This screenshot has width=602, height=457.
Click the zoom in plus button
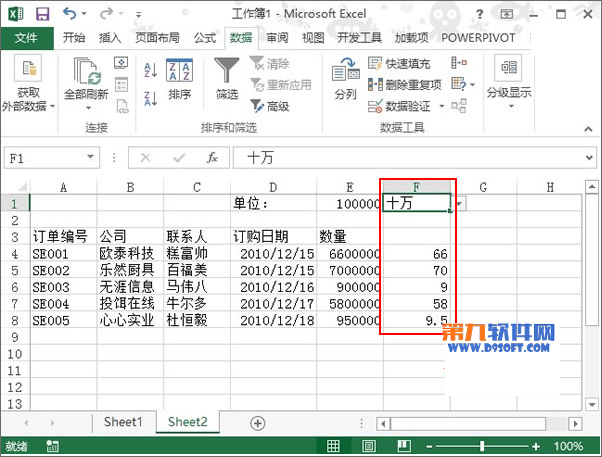click(x=536, y=446)
